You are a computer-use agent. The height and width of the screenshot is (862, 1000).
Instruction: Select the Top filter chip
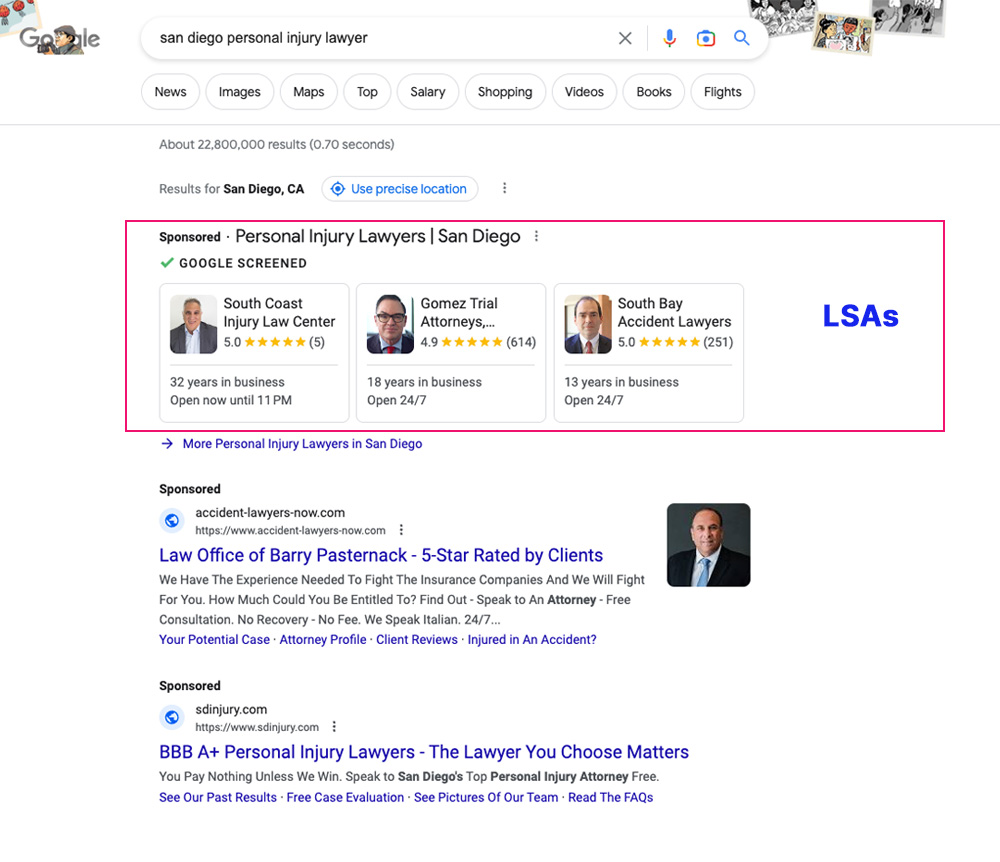click(x=367, y=92)
